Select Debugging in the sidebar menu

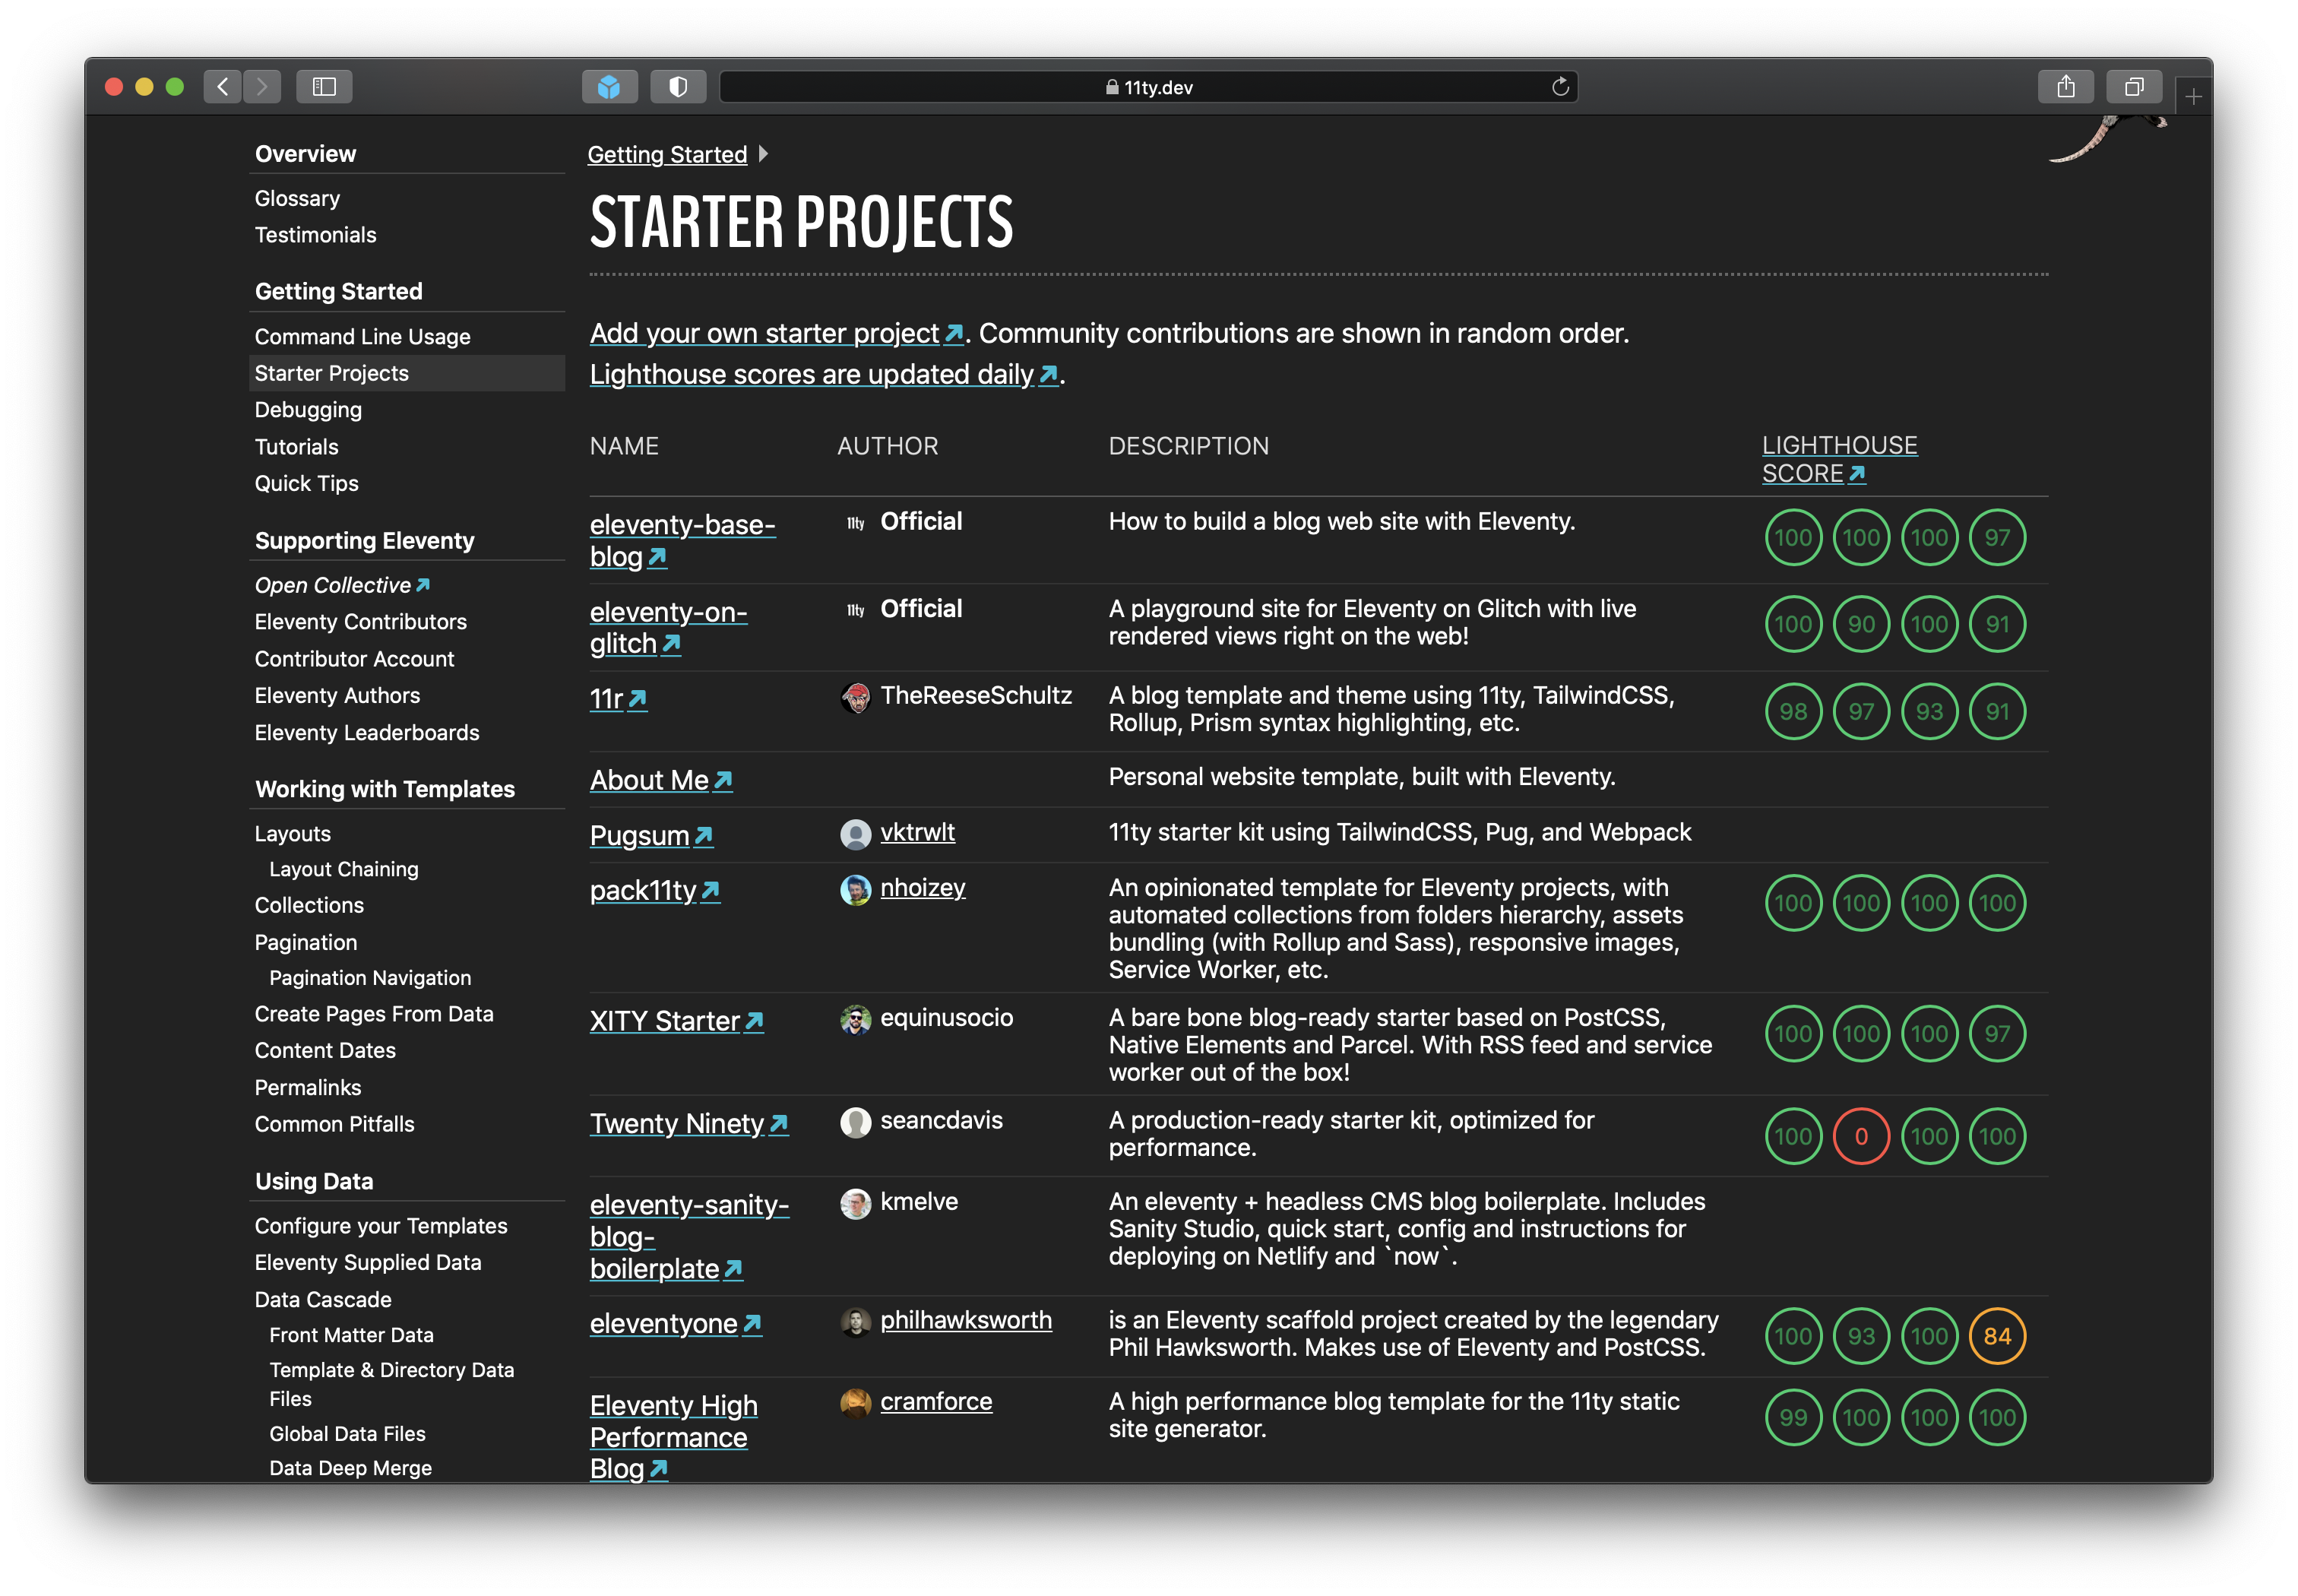[x=308, y=410]
